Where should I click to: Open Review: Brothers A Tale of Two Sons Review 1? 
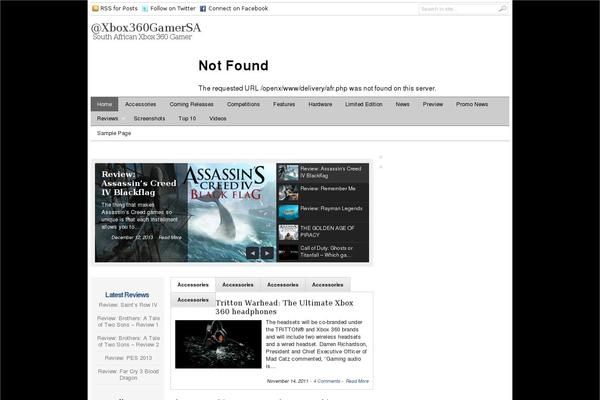[128, 322]
